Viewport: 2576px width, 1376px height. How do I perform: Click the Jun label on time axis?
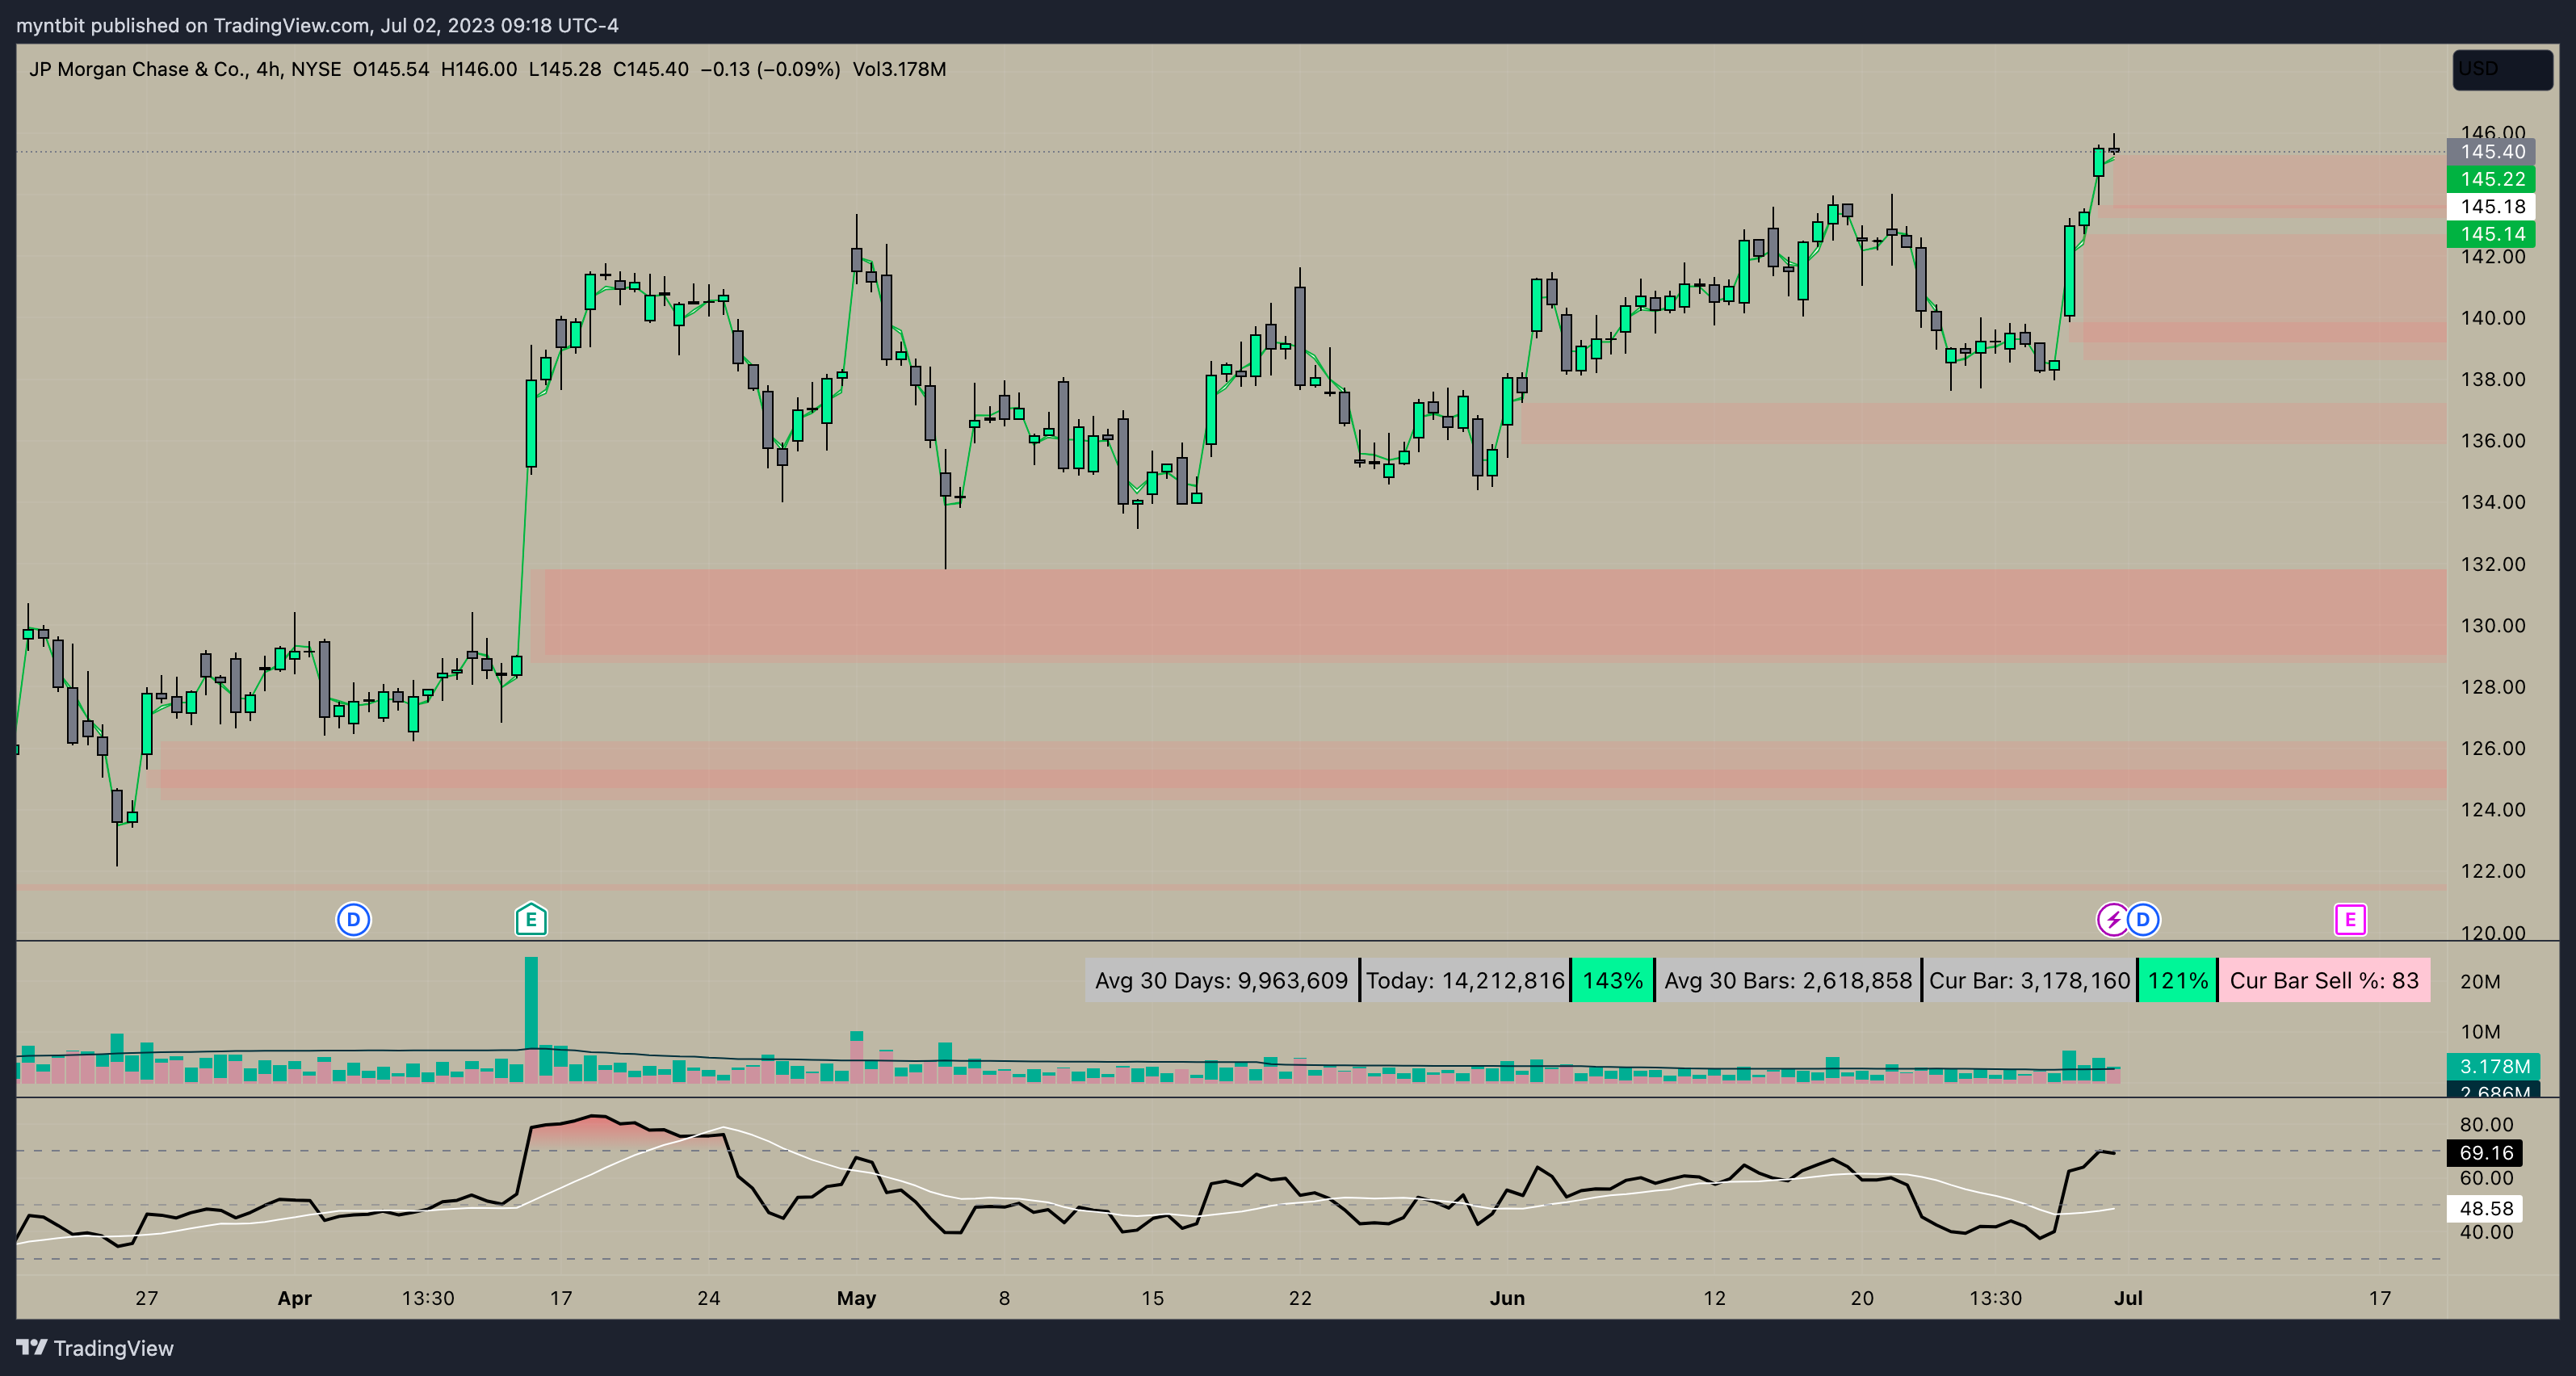(1507, 1298)
